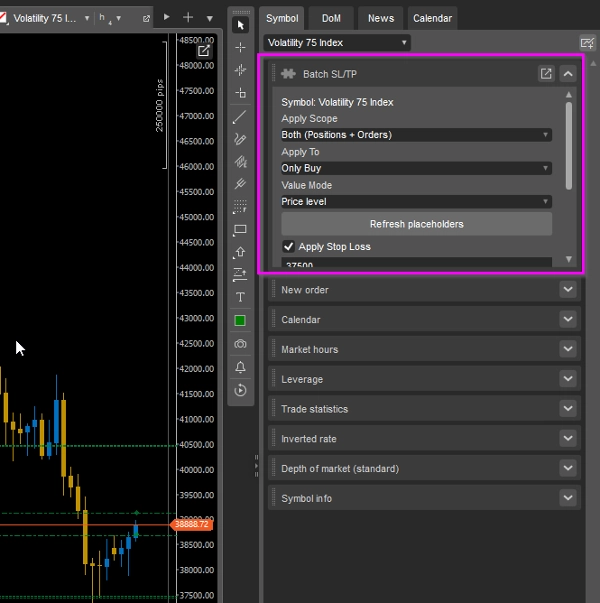Open the Value Mode dropdown

click(416, 201)
